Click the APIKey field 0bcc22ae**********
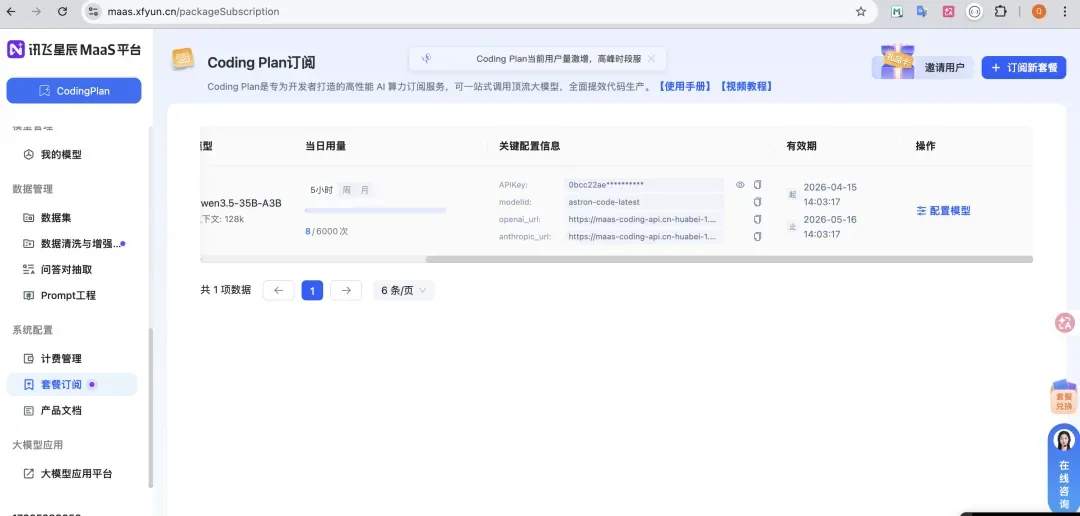Screen dimensions: 1080x516 click(643, 185)
